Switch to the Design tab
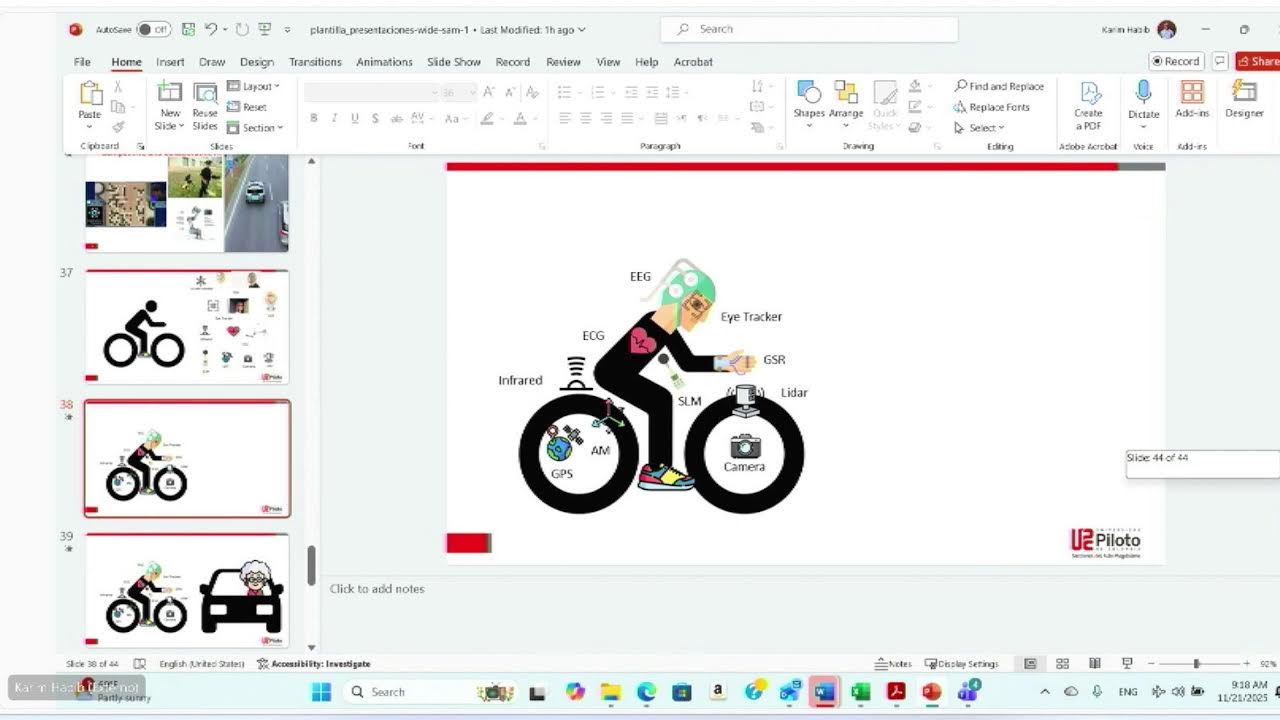The width and height of the screenshot is (1280, 720). coord(257,62)
